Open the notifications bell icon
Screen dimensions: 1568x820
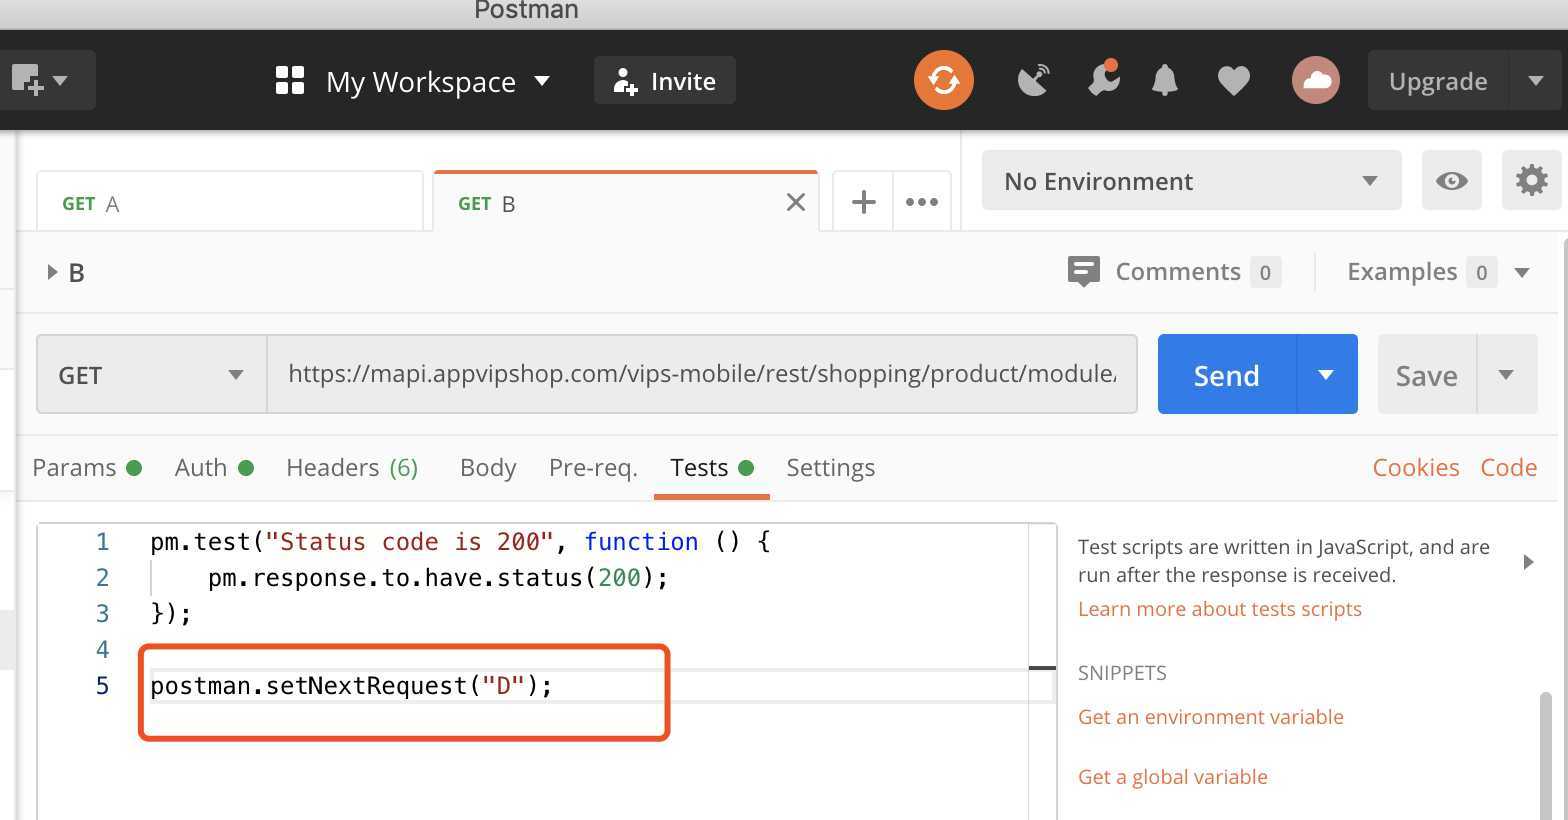pyautogui.click(x=1165, y=80)
